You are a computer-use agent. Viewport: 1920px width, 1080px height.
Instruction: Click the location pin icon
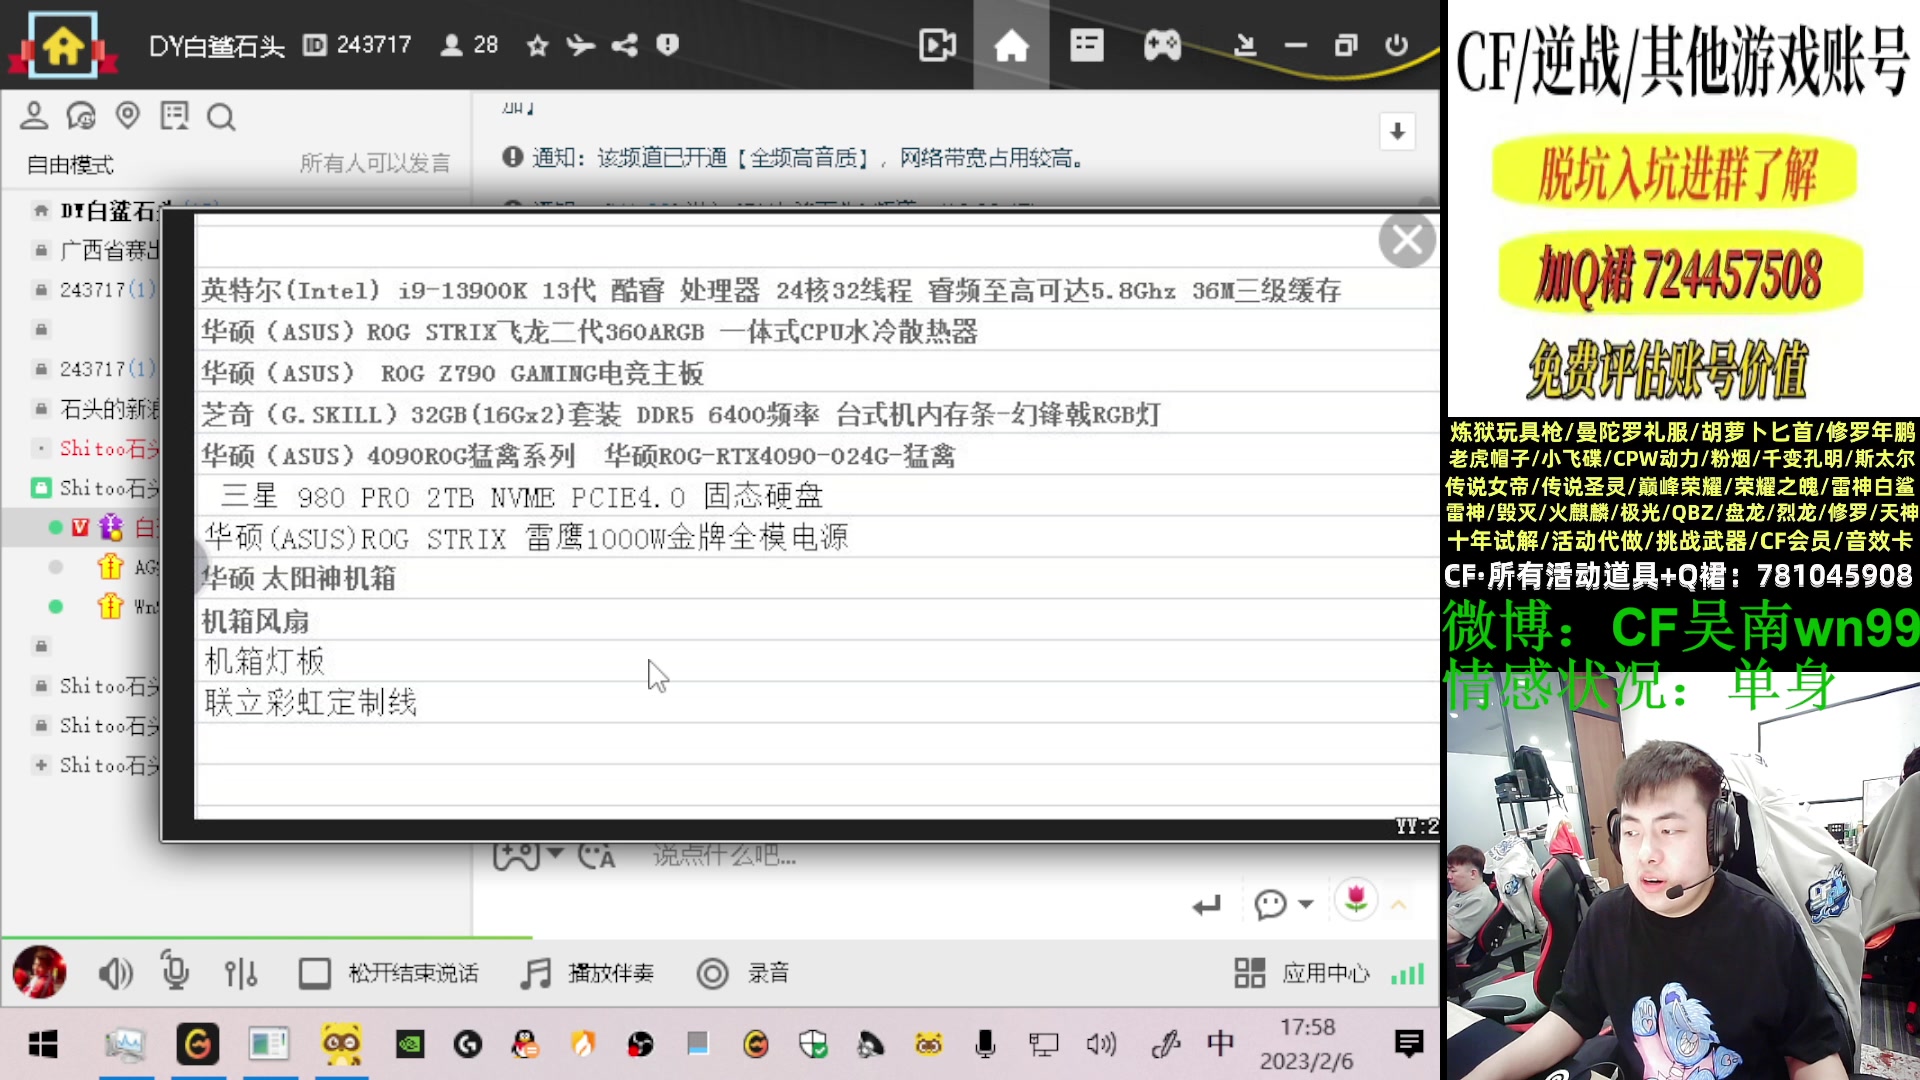(x=128, y=116)
